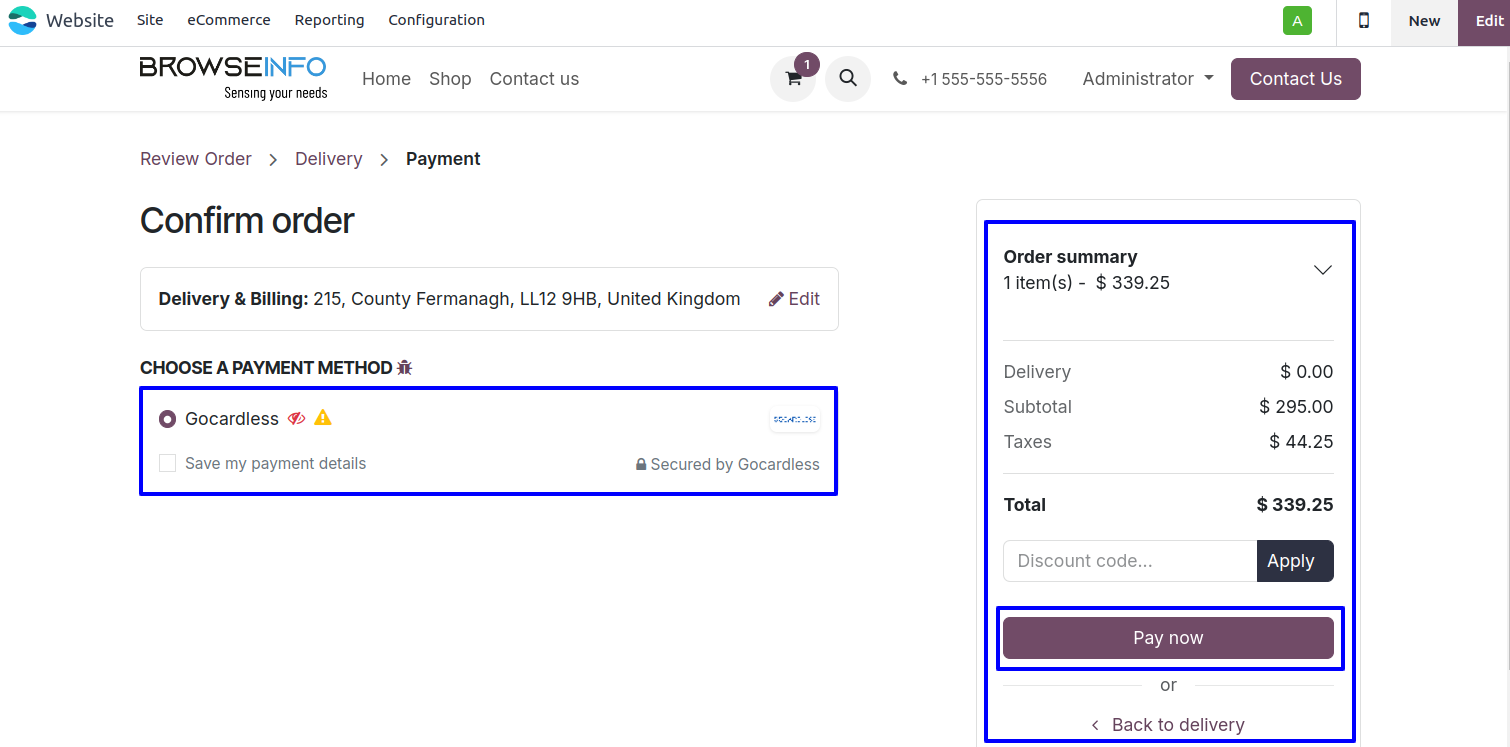Image resolution: width=1510 pixels, height=747 pixels.
Task: Open the shopping cart icon
Action: click(x=793, y=79)
